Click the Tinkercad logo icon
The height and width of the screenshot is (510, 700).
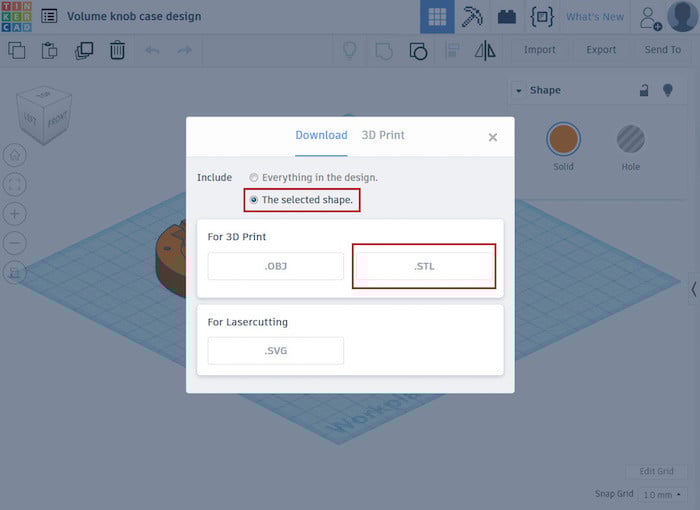(x=16, y=16)
